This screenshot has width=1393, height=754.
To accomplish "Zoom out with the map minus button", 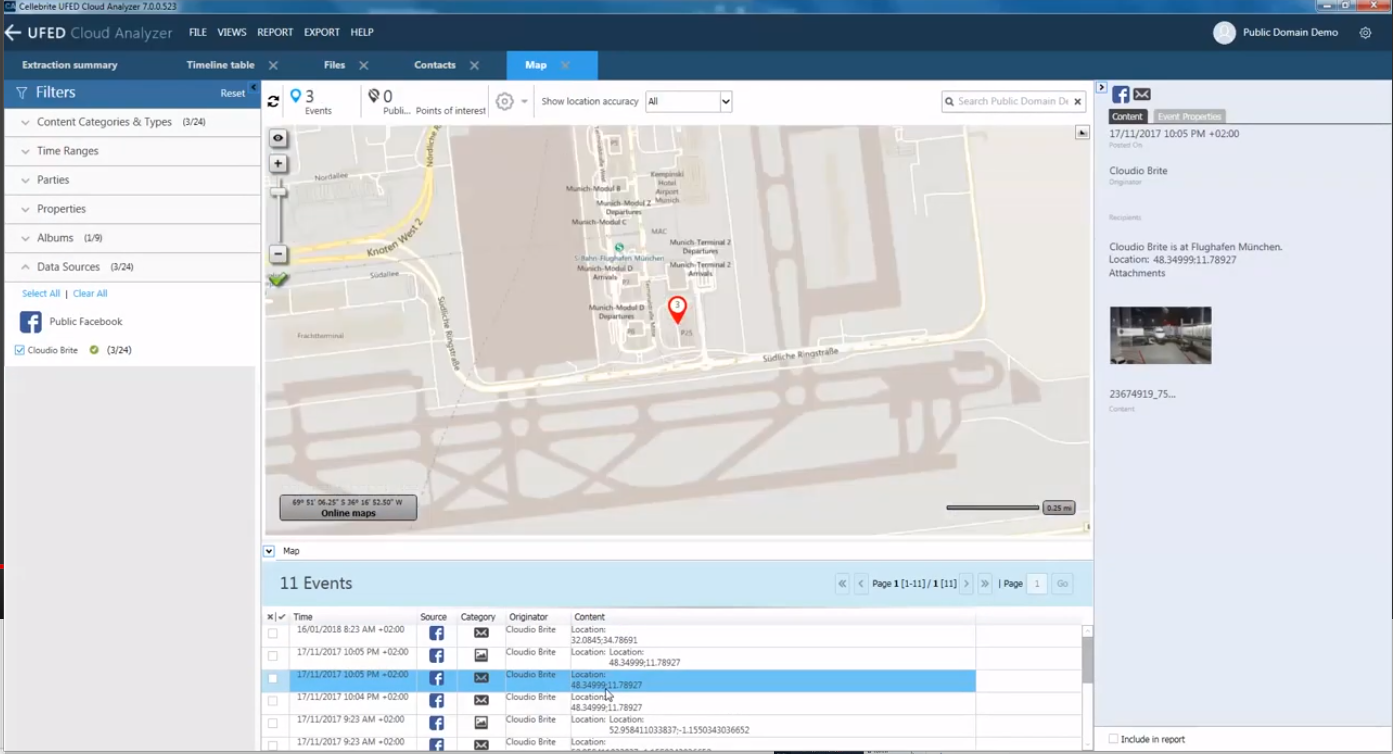I will pos(278,254).
